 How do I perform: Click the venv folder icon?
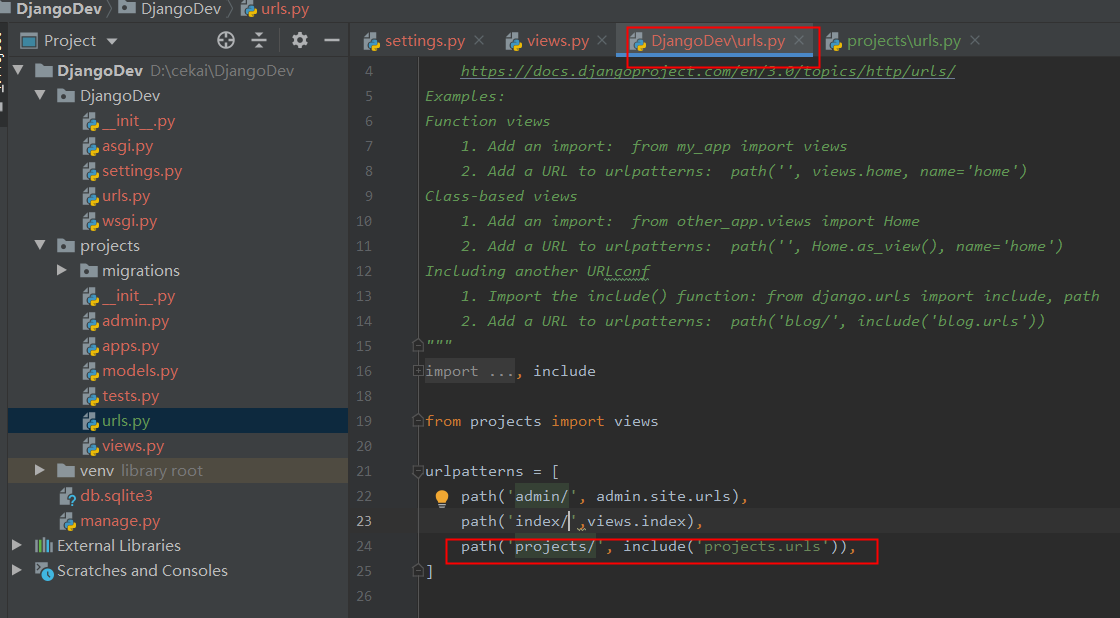66,470
